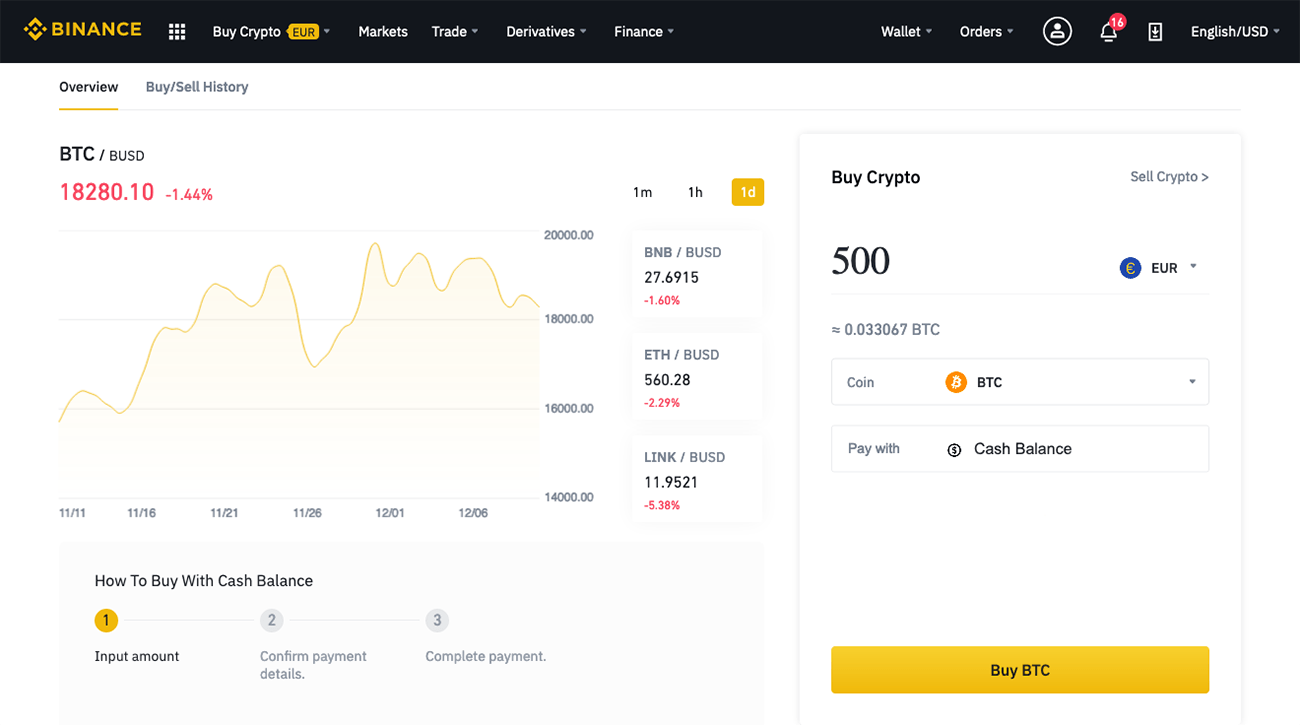Click step 1 Input amount indicator
Viewport: 1300px width, 725px height.
(106, 620)
